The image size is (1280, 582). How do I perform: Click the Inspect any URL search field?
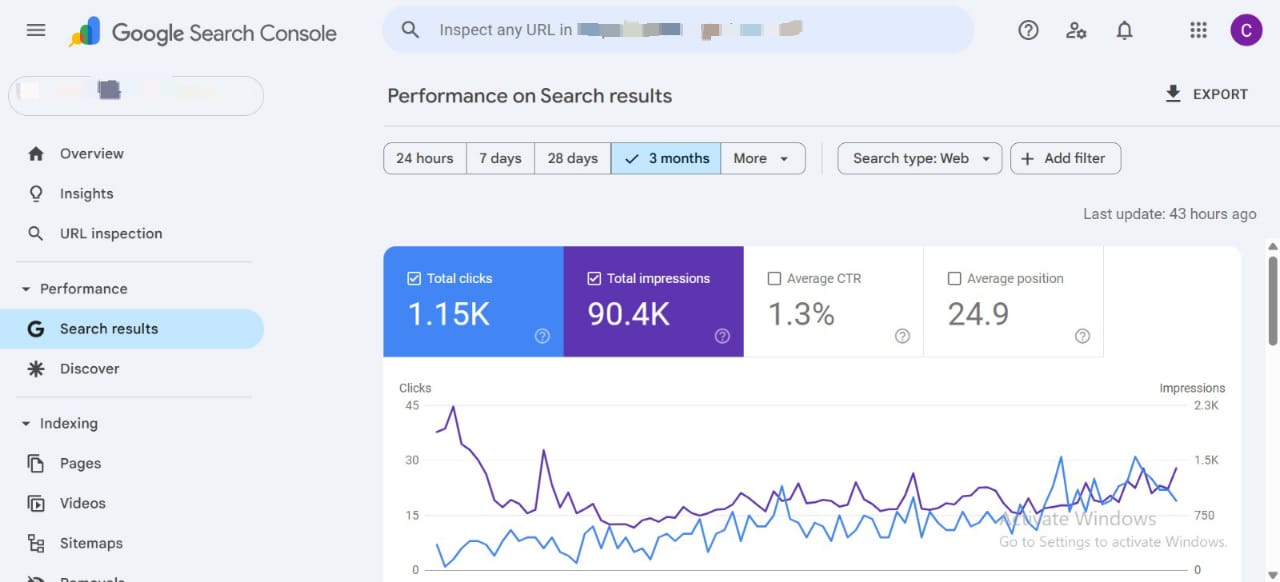pos(678,30)
